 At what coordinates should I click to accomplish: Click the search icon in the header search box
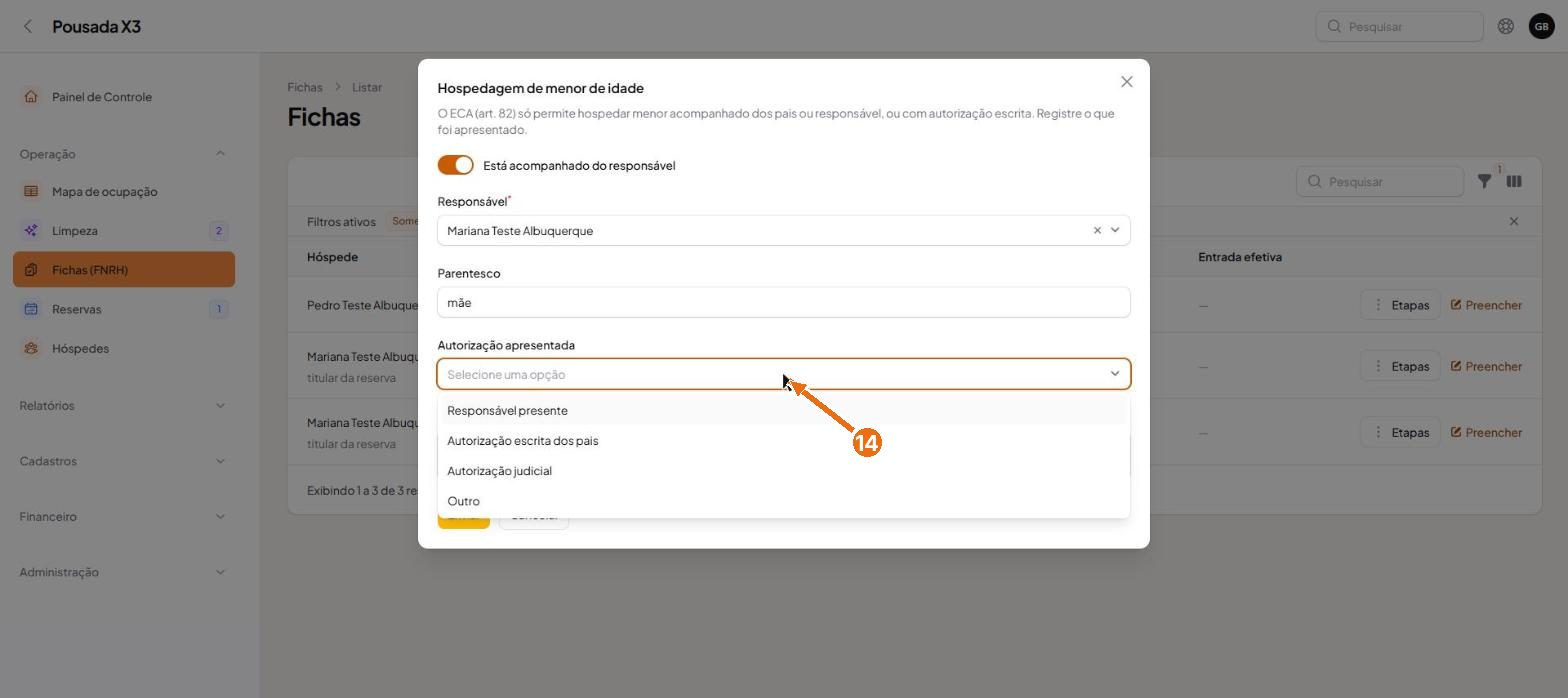tap(1334, 26)
